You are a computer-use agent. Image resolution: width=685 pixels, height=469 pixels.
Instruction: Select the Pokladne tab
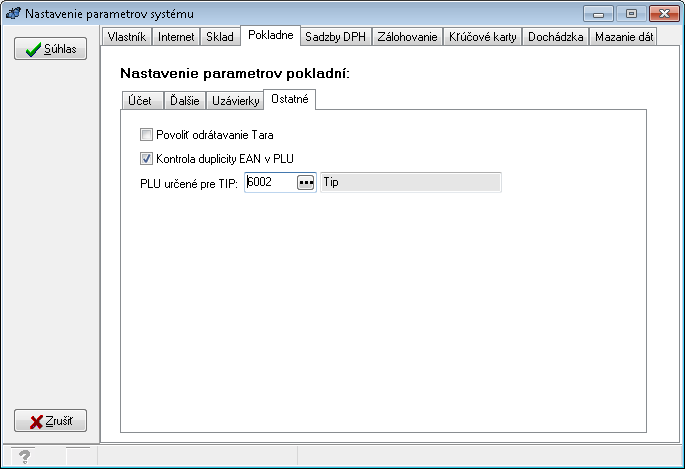pos(270,35)
